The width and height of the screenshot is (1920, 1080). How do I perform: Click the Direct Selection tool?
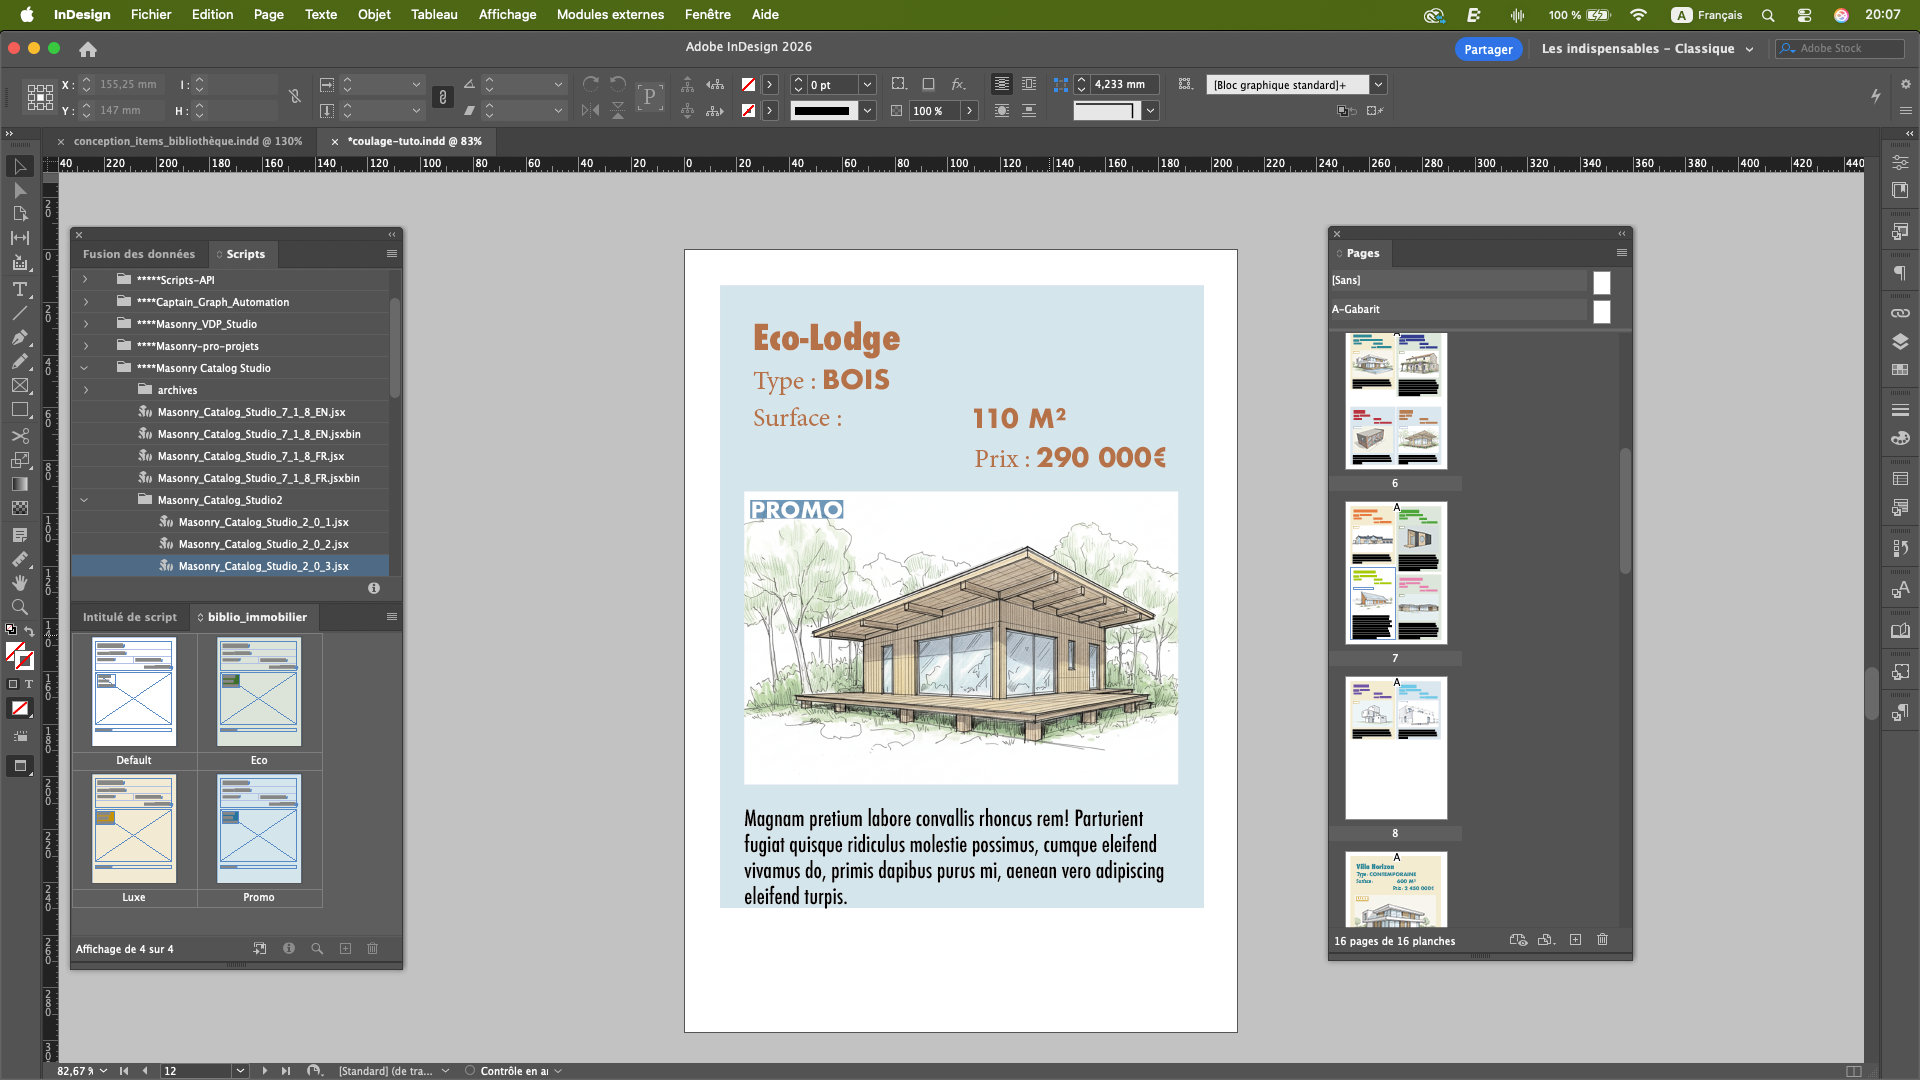click(x=19, y=190)
